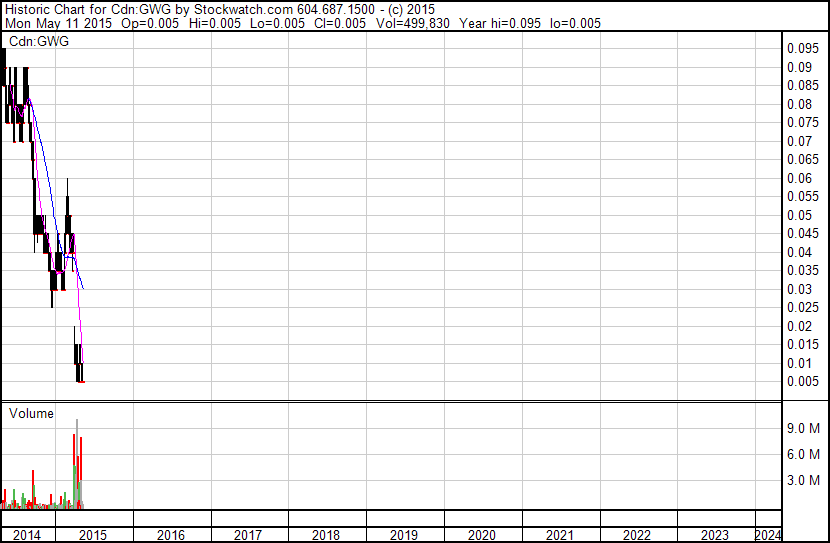Click the 0.05 price axis label
This screenshot has height=543, width=830.
tap(799, 215)
